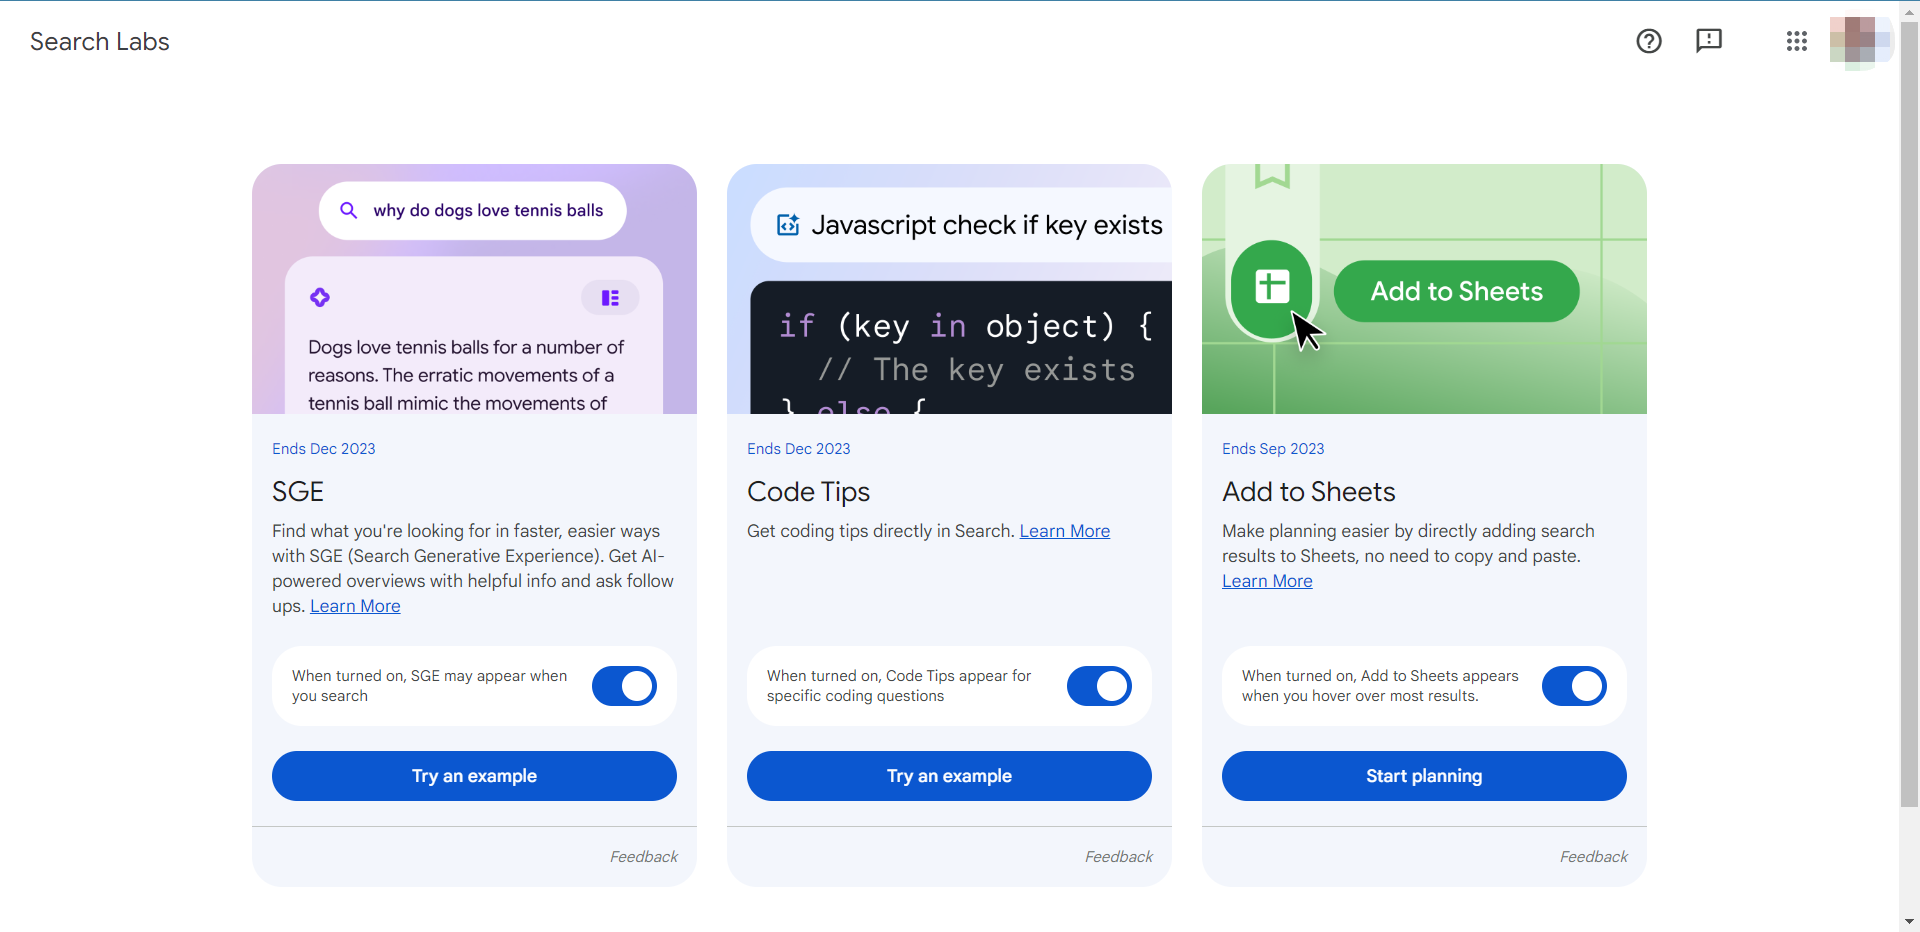Open Learn More link in SGE card

[x=355, y=606]
